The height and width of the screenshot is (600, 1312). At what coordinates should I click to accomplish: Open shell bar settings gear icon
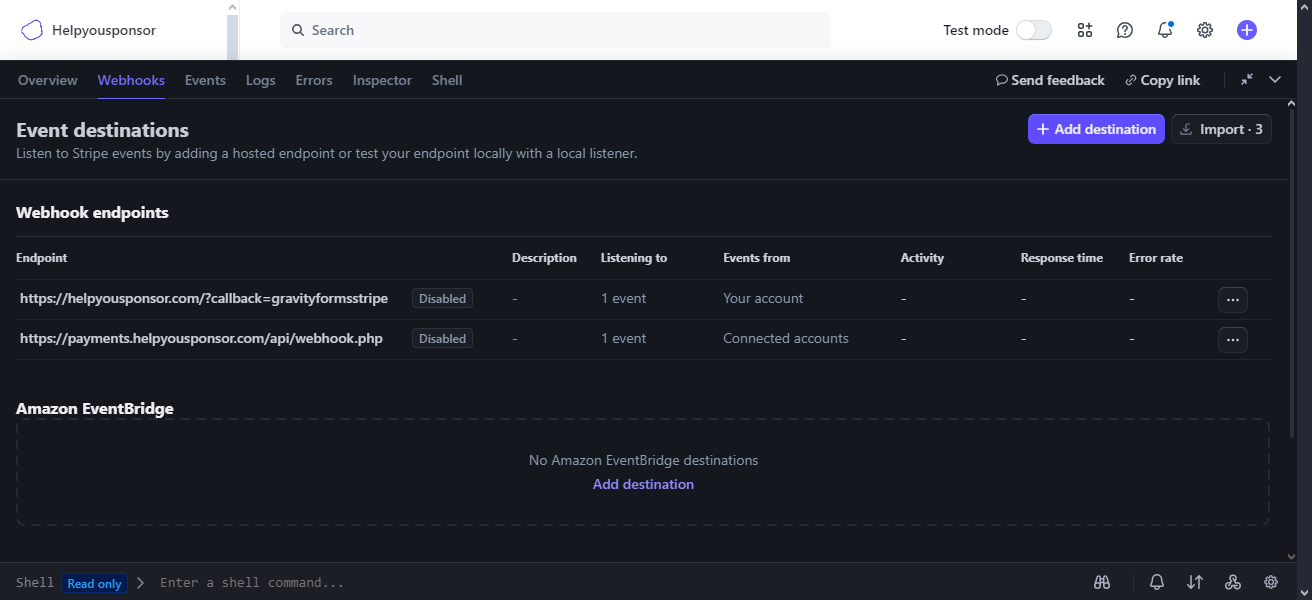1271,582
